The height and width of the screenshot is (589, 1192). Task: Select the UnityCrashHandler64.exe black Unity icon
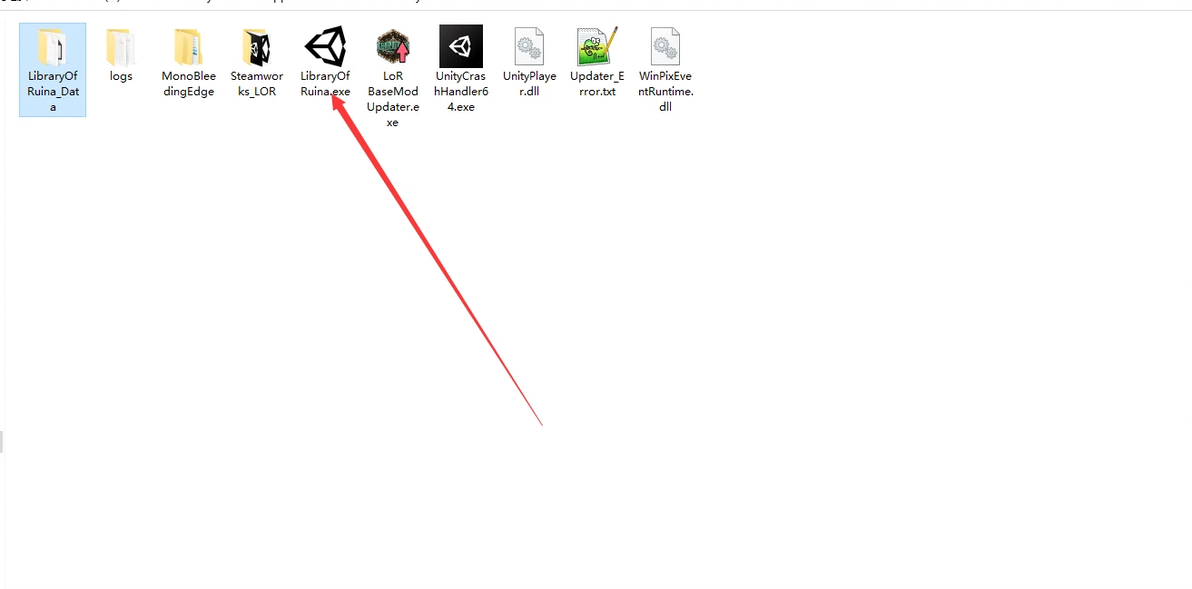461,46
